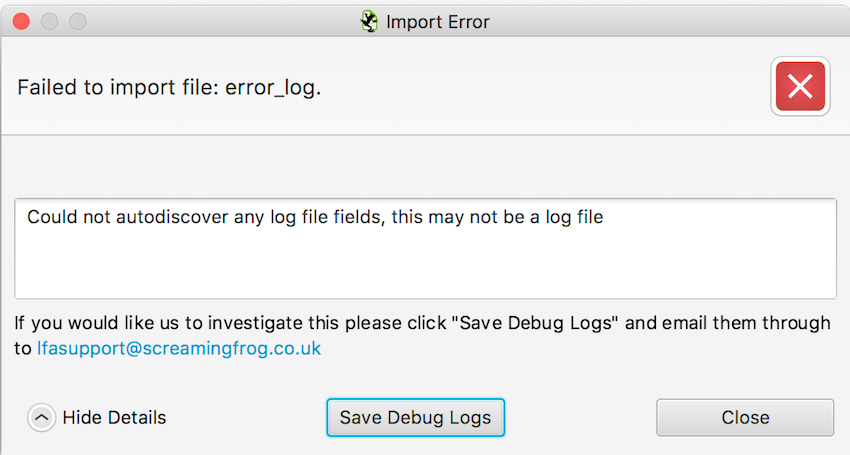Click the circular chevron beside Hide Details
The image size is (850, 455).
tap(41, 418)
